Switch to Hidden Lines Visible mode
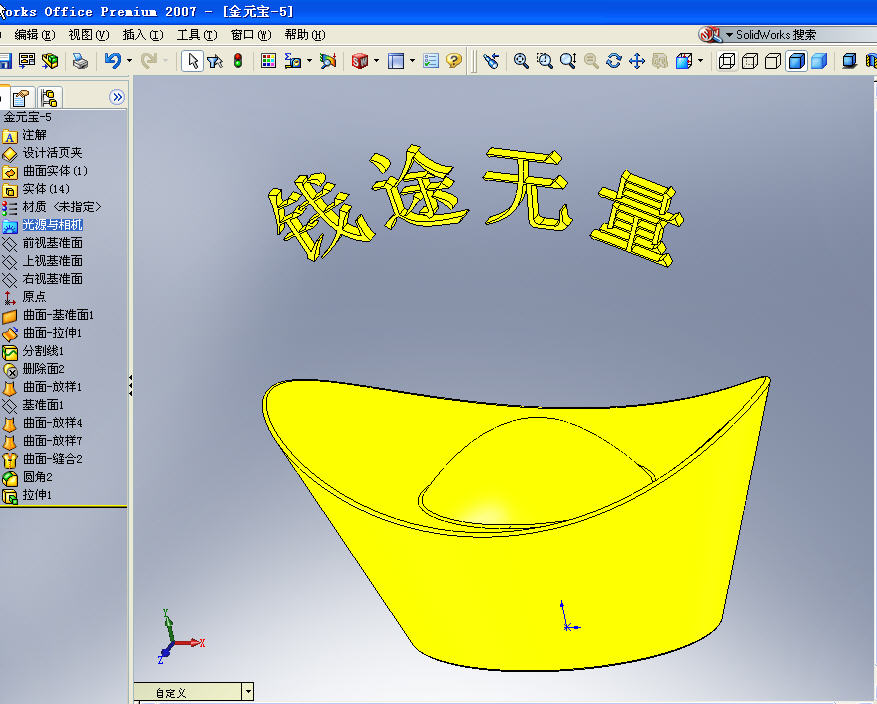 (x=749, y=60)
